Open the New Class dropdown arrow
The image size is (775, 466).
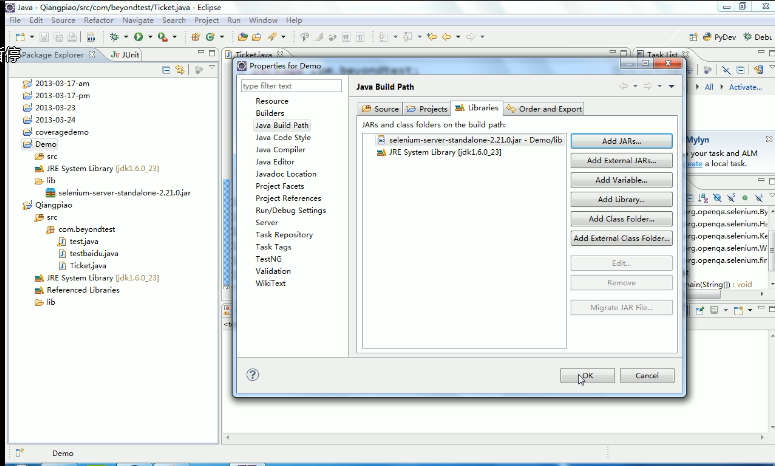click(x=221, y=37)
